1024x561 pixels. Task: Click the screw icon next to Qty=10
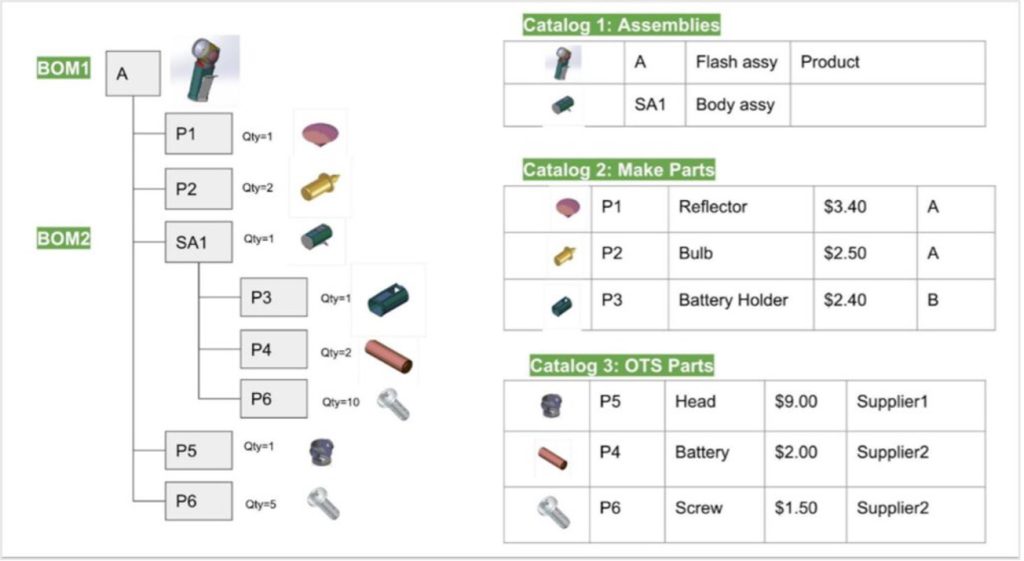(393, 404)
